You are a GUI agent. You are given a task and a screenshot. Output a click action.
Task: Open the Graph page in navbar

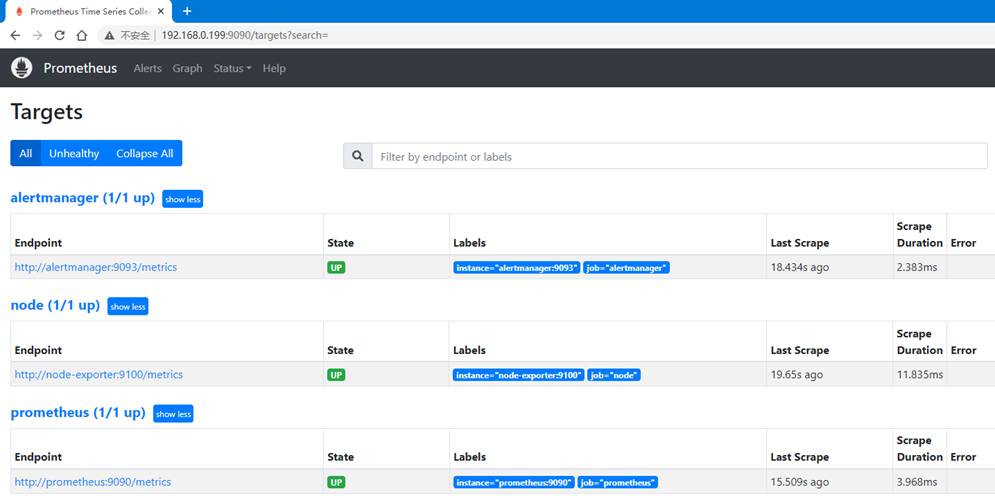187,69
